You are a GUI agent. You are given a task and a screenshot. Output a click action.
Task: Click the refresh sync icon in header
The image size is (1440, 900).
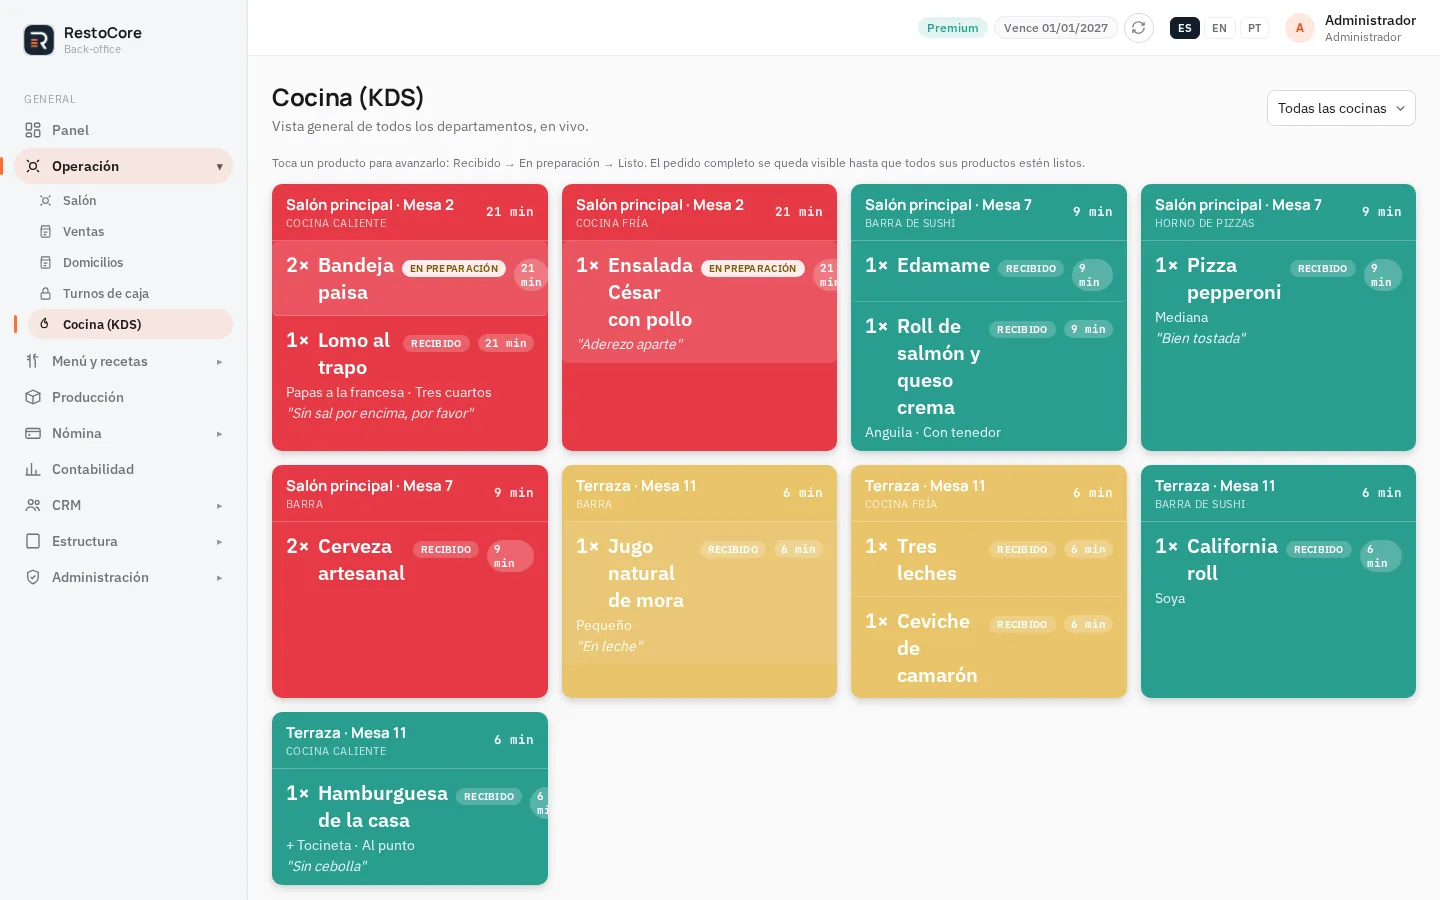pyautogui.click(x=1138, y=28)
